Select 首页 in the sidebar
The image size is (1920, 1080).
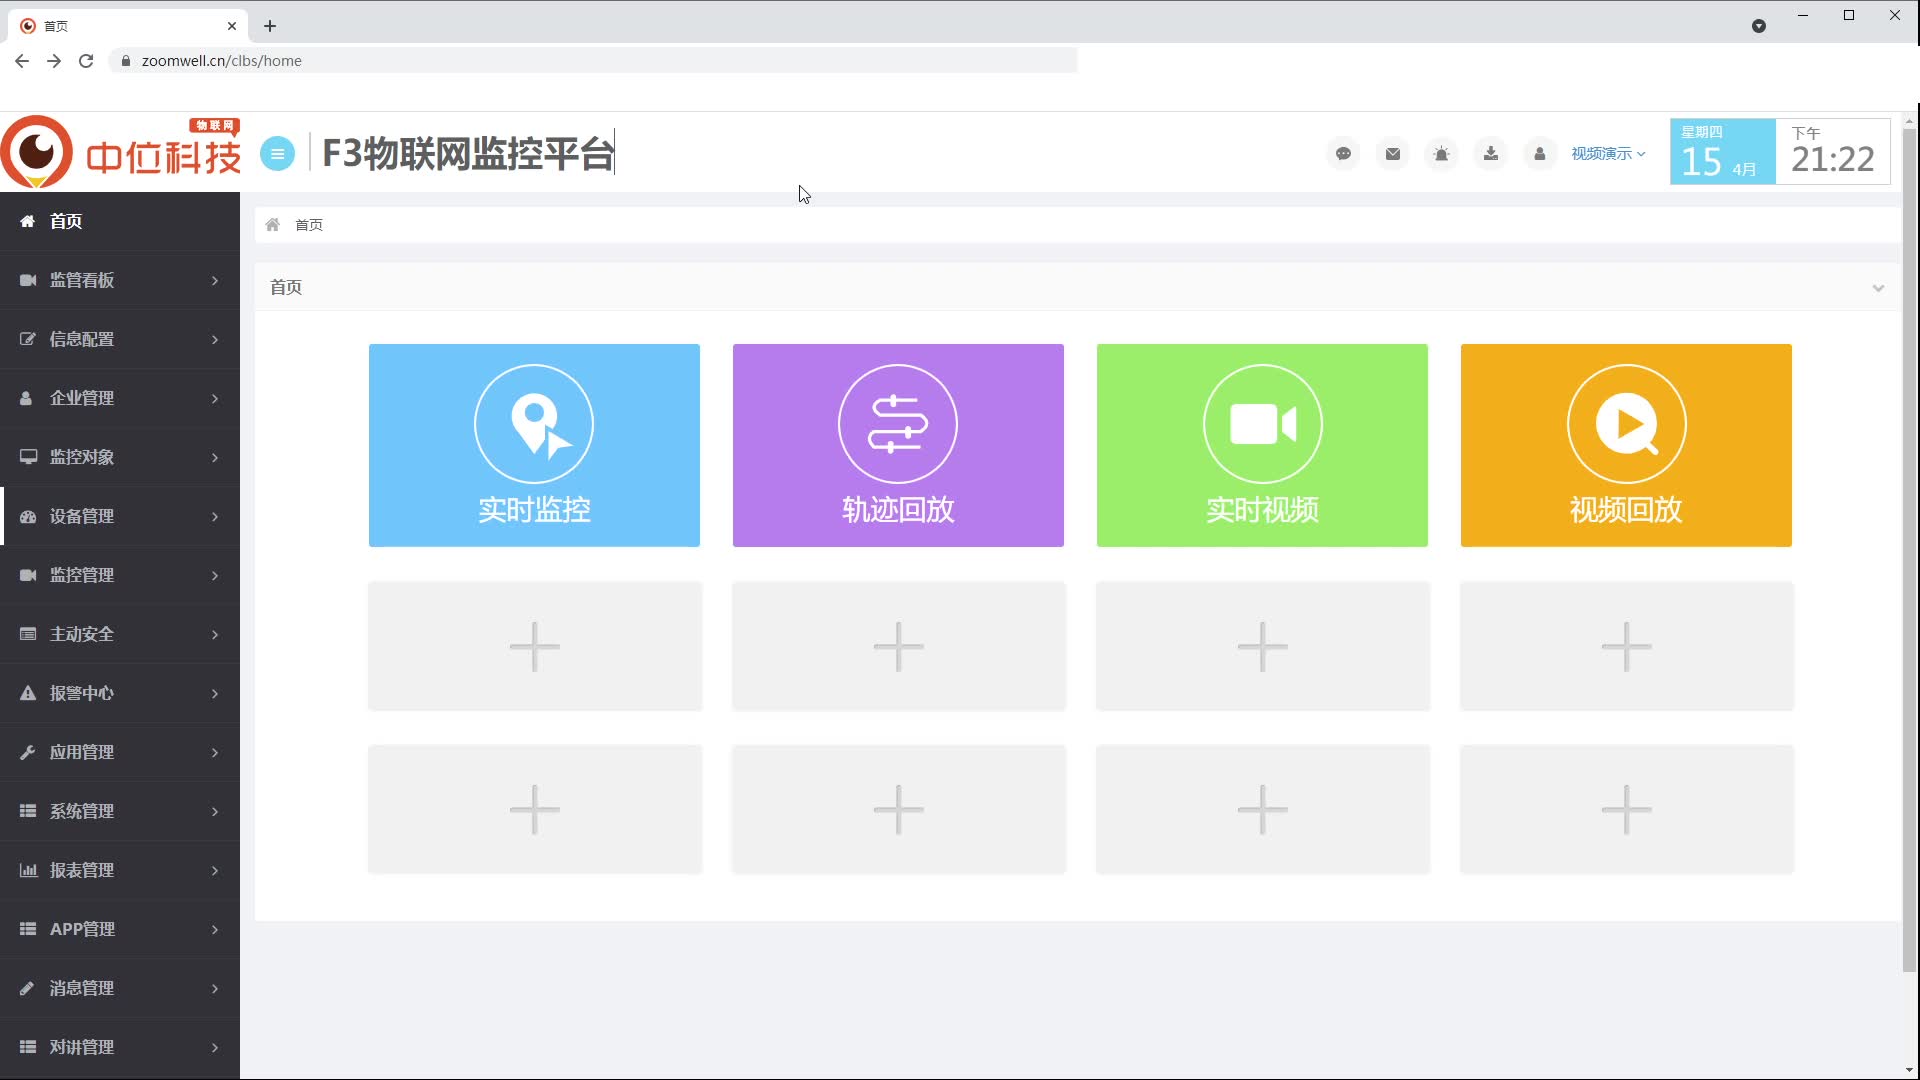[120, 221]
